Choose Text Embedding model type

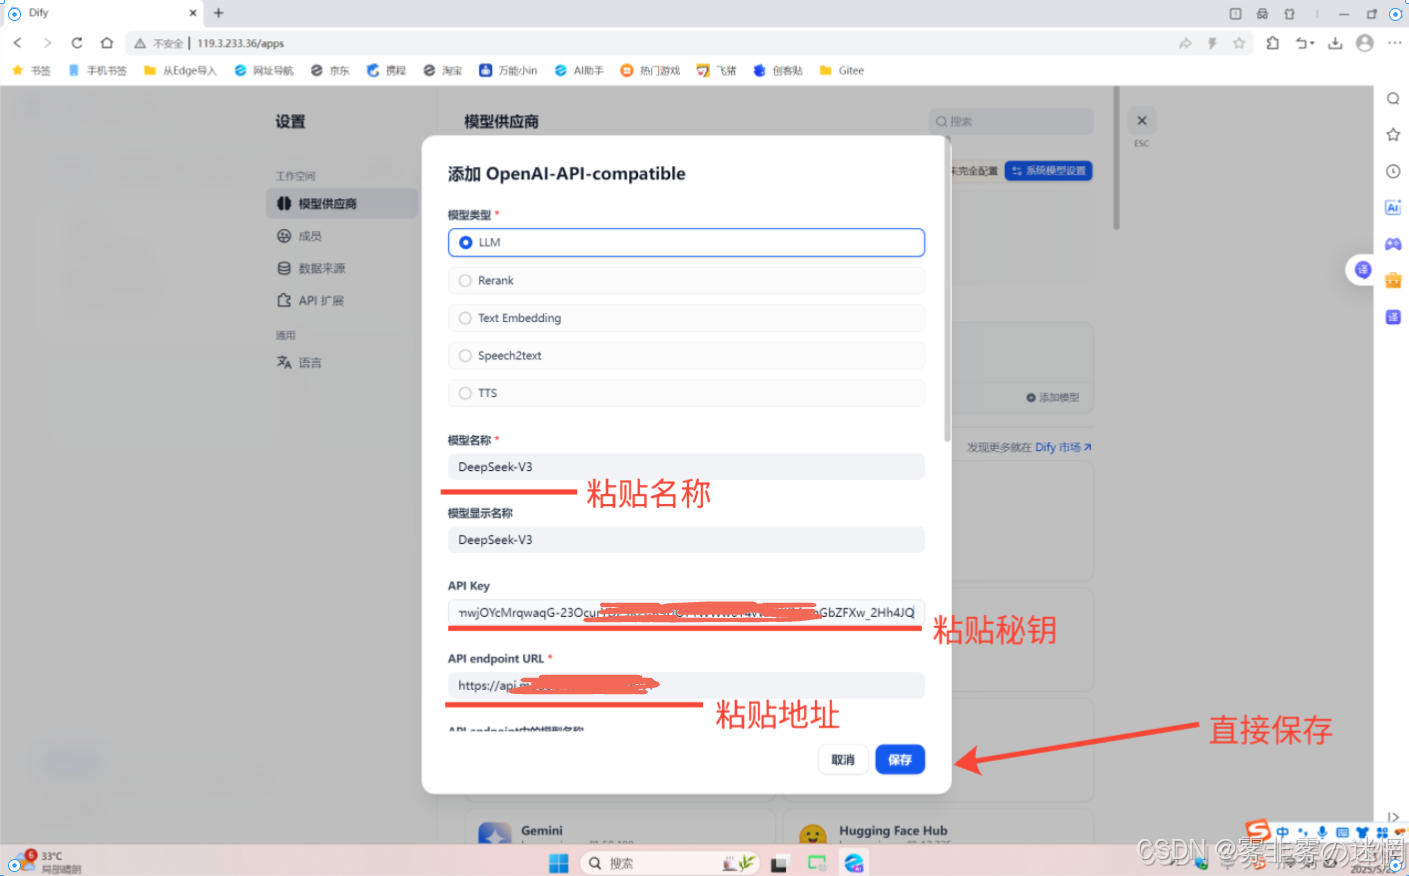[x=686, y=318]
